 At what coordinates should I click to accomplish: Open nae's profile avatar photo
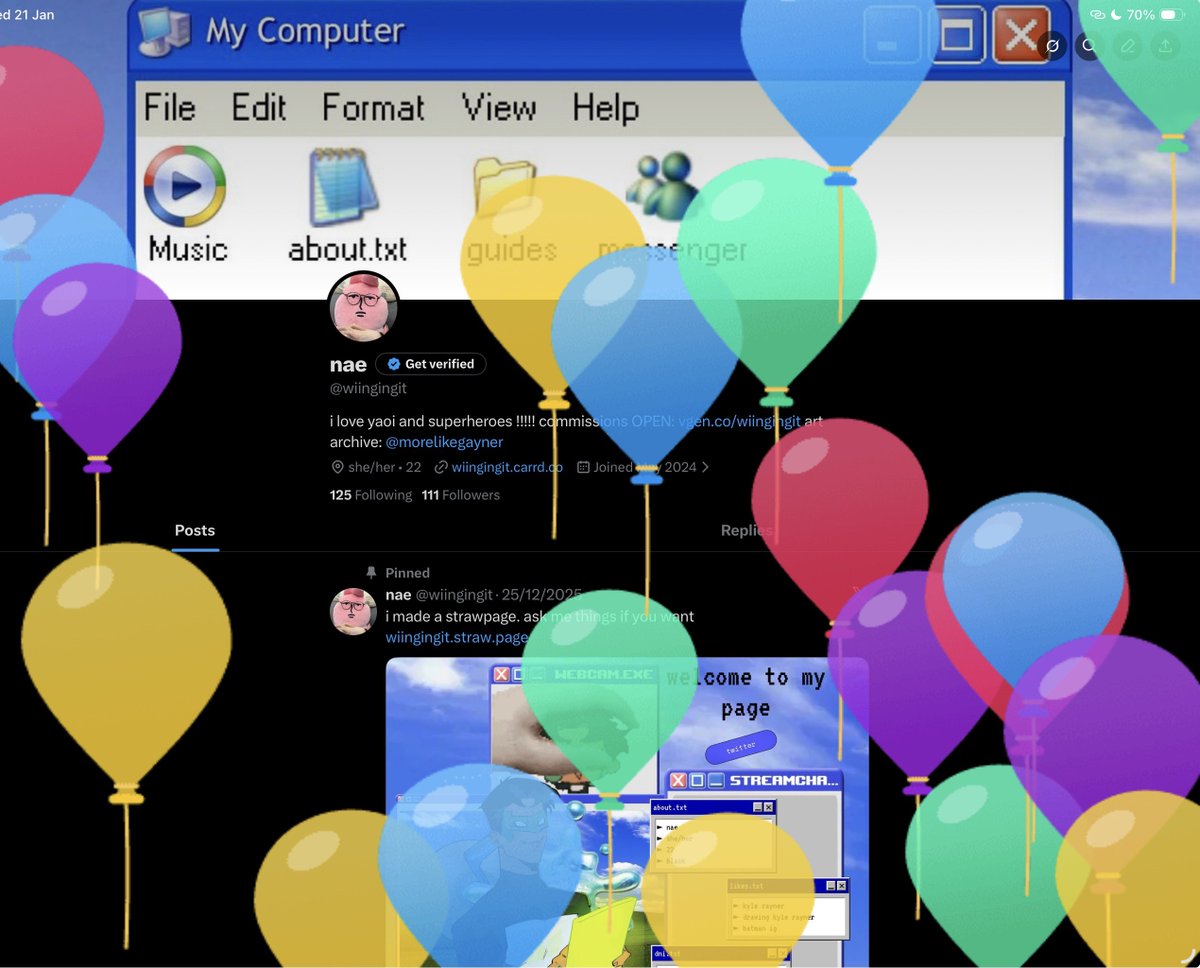364,306
